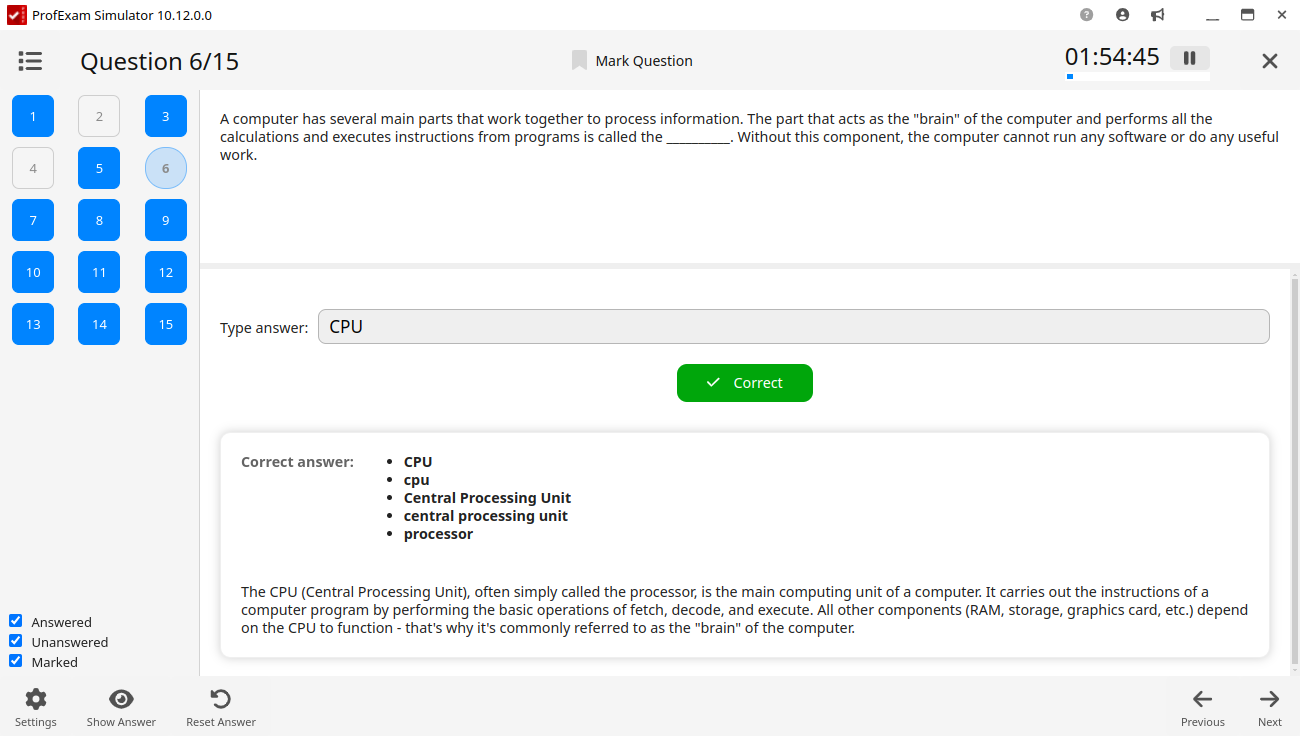1300x736 pixels.
Task: Open Settings gear icon
Action: click(36, 700)
